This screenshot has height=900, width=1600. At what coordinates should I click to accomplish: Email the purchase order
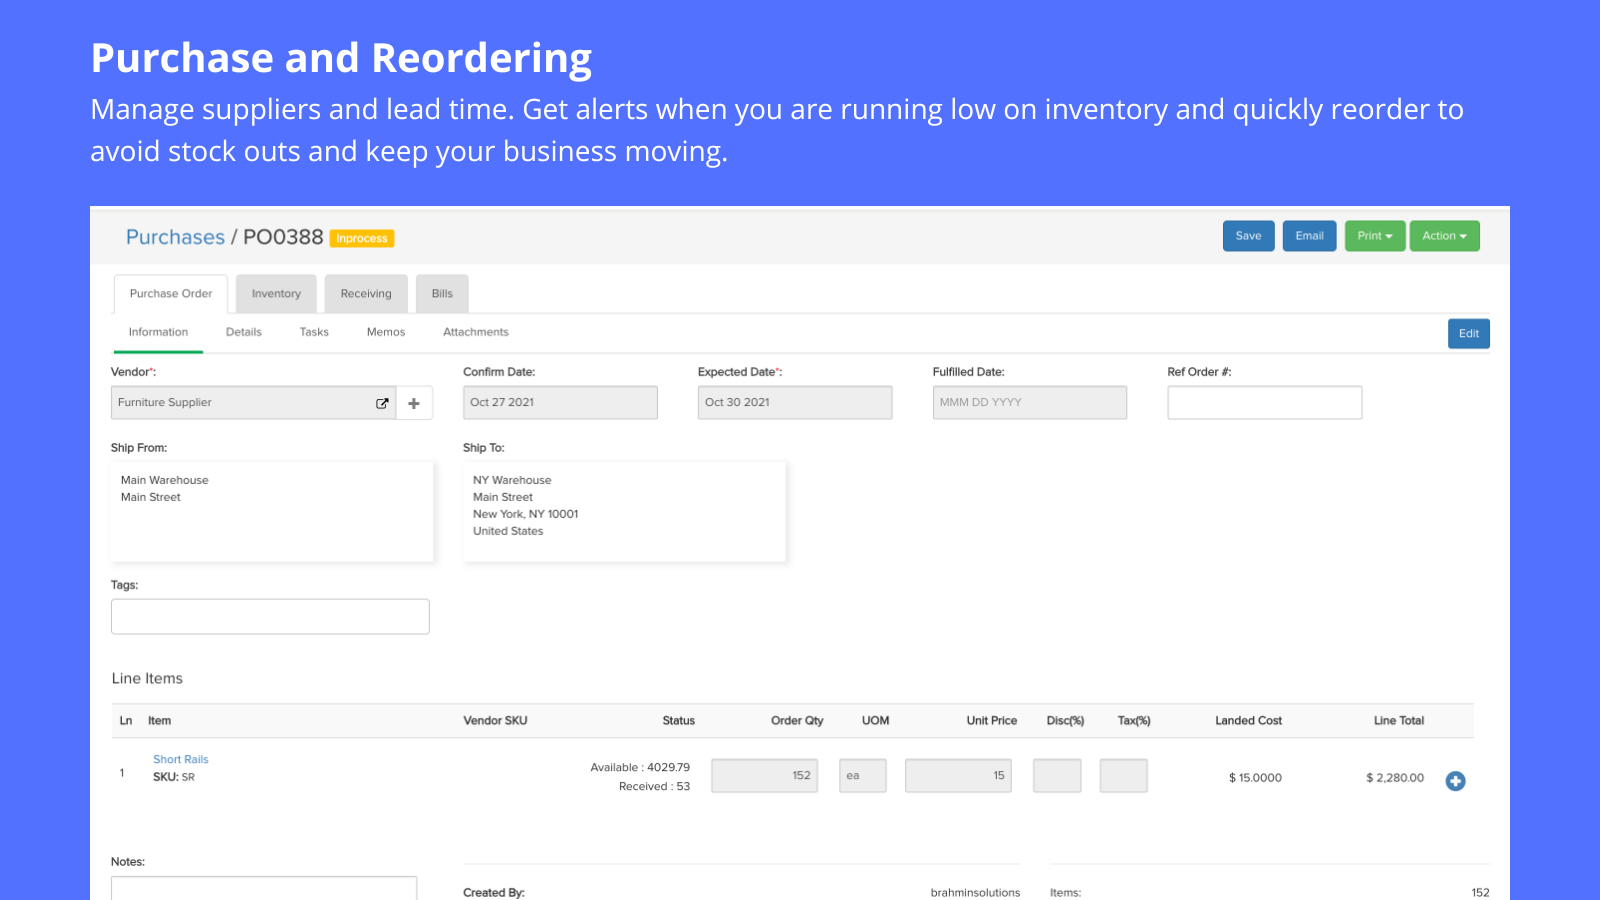(1309, 236)
